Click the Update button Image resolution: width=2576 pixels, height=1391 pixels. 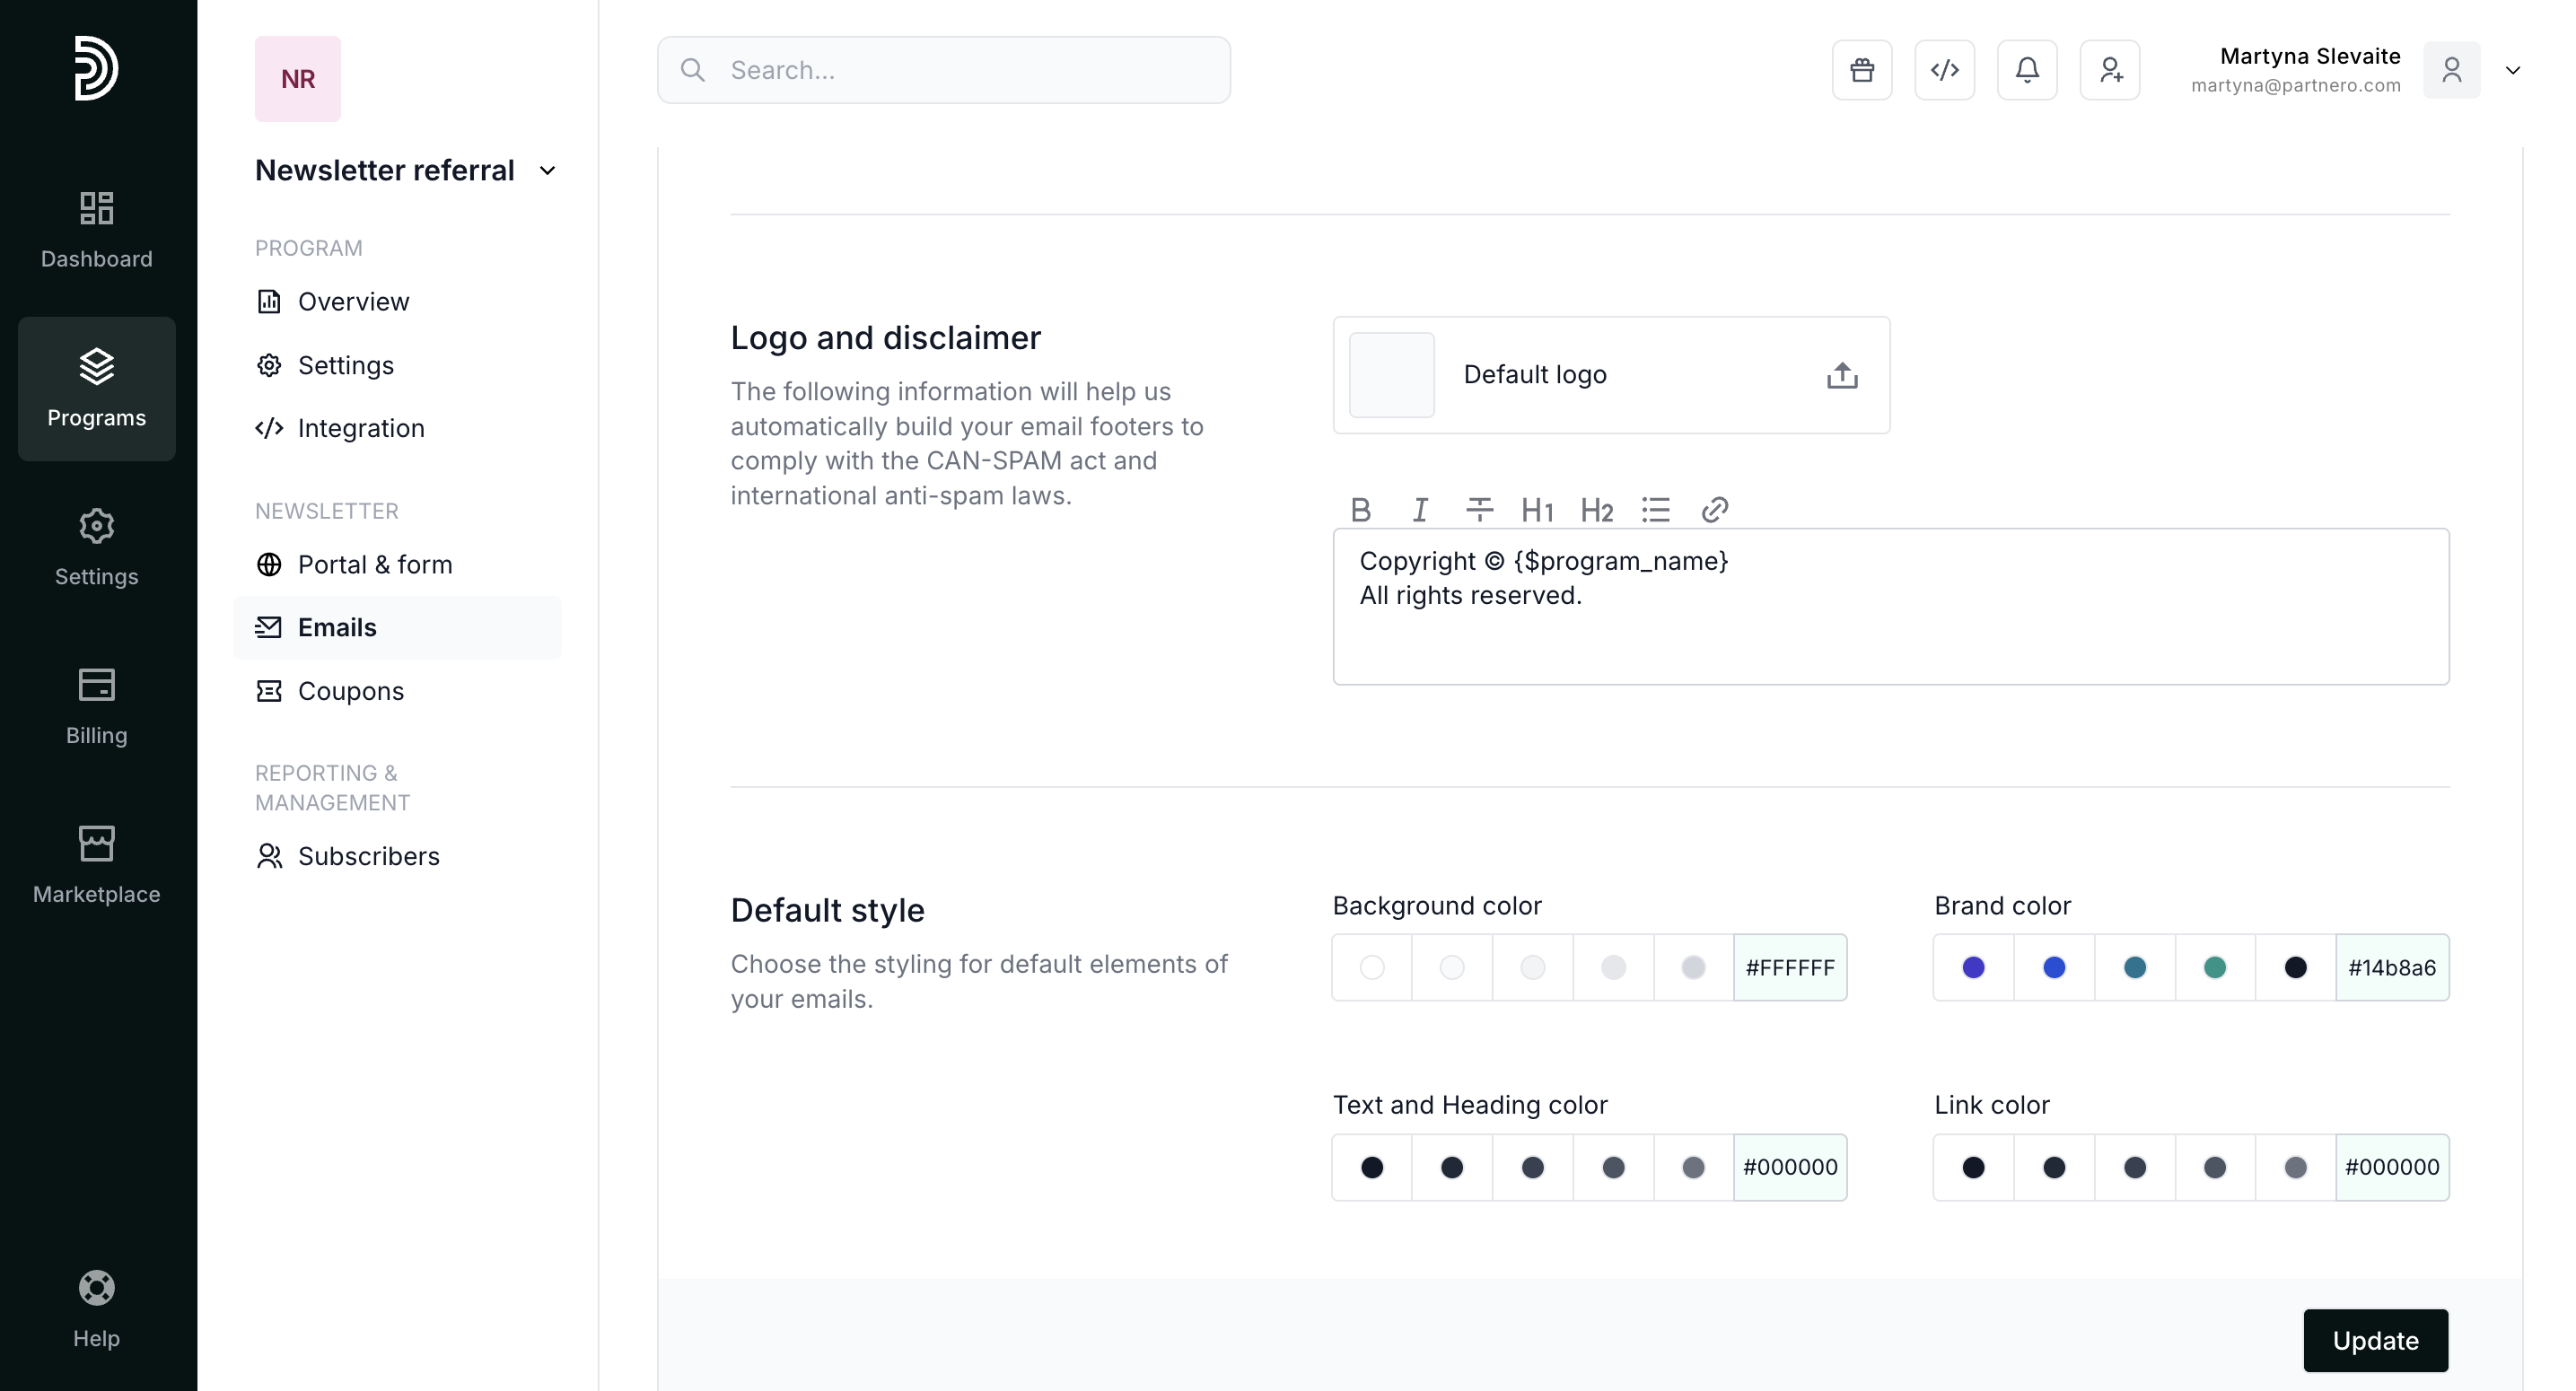(2374, 1340)
